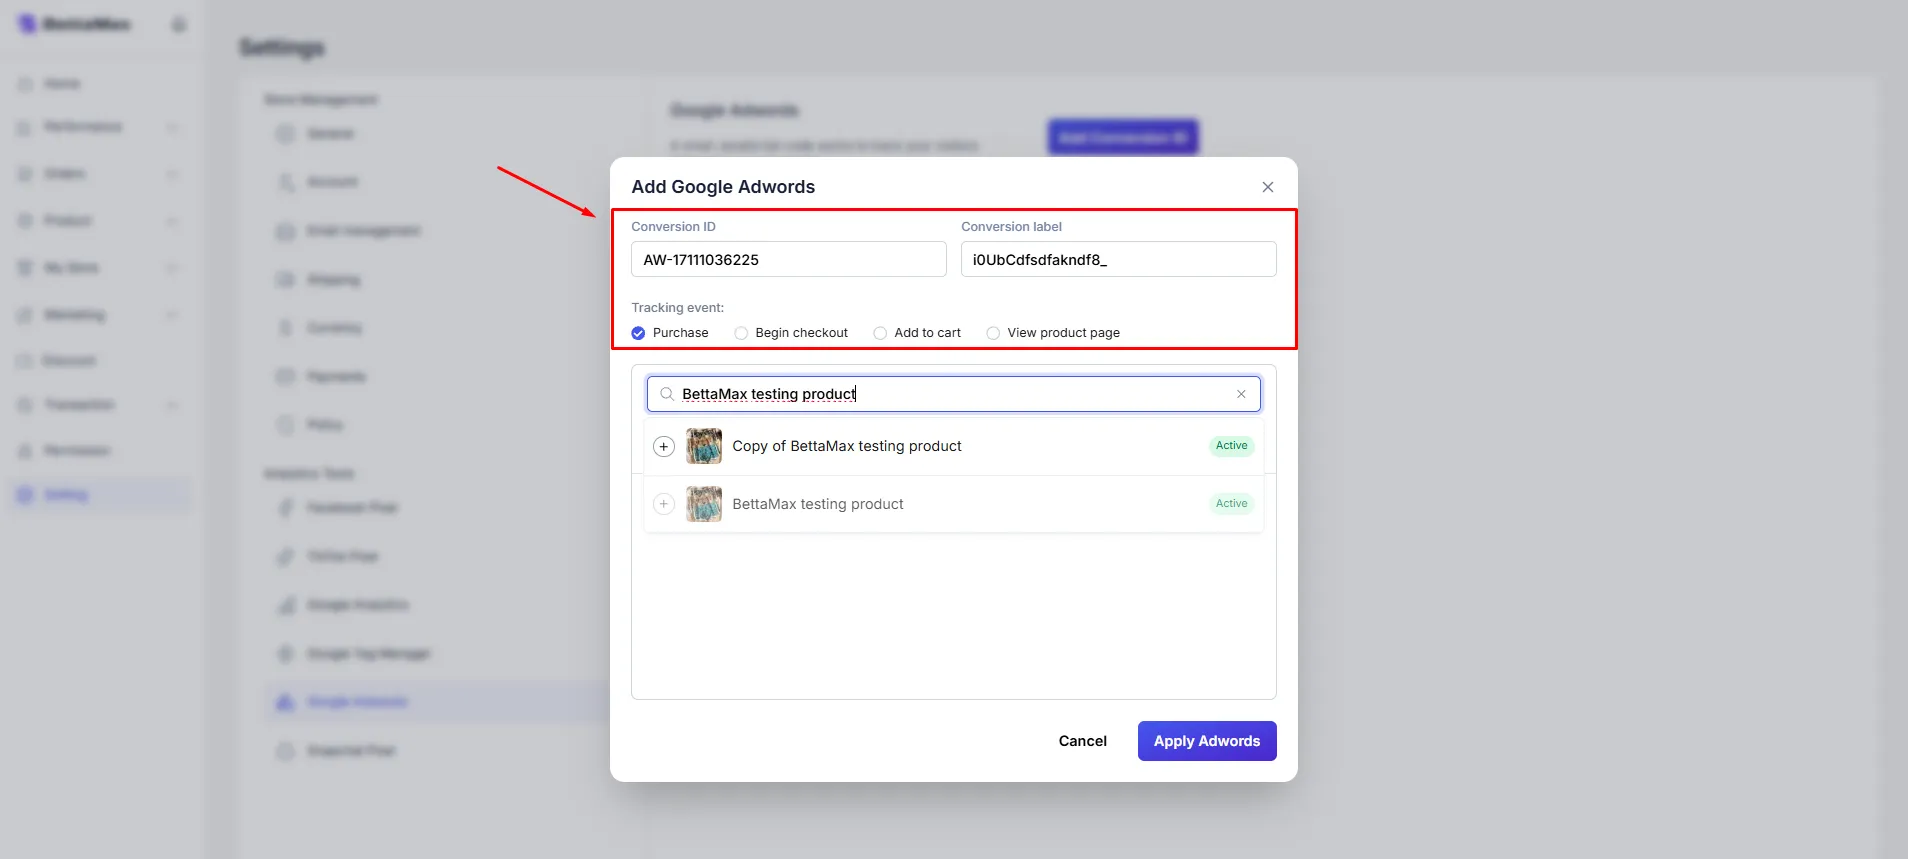Expand the Marketing sidebar menu chevron
Screen dimensions: 1908x859
coord(172,315)
